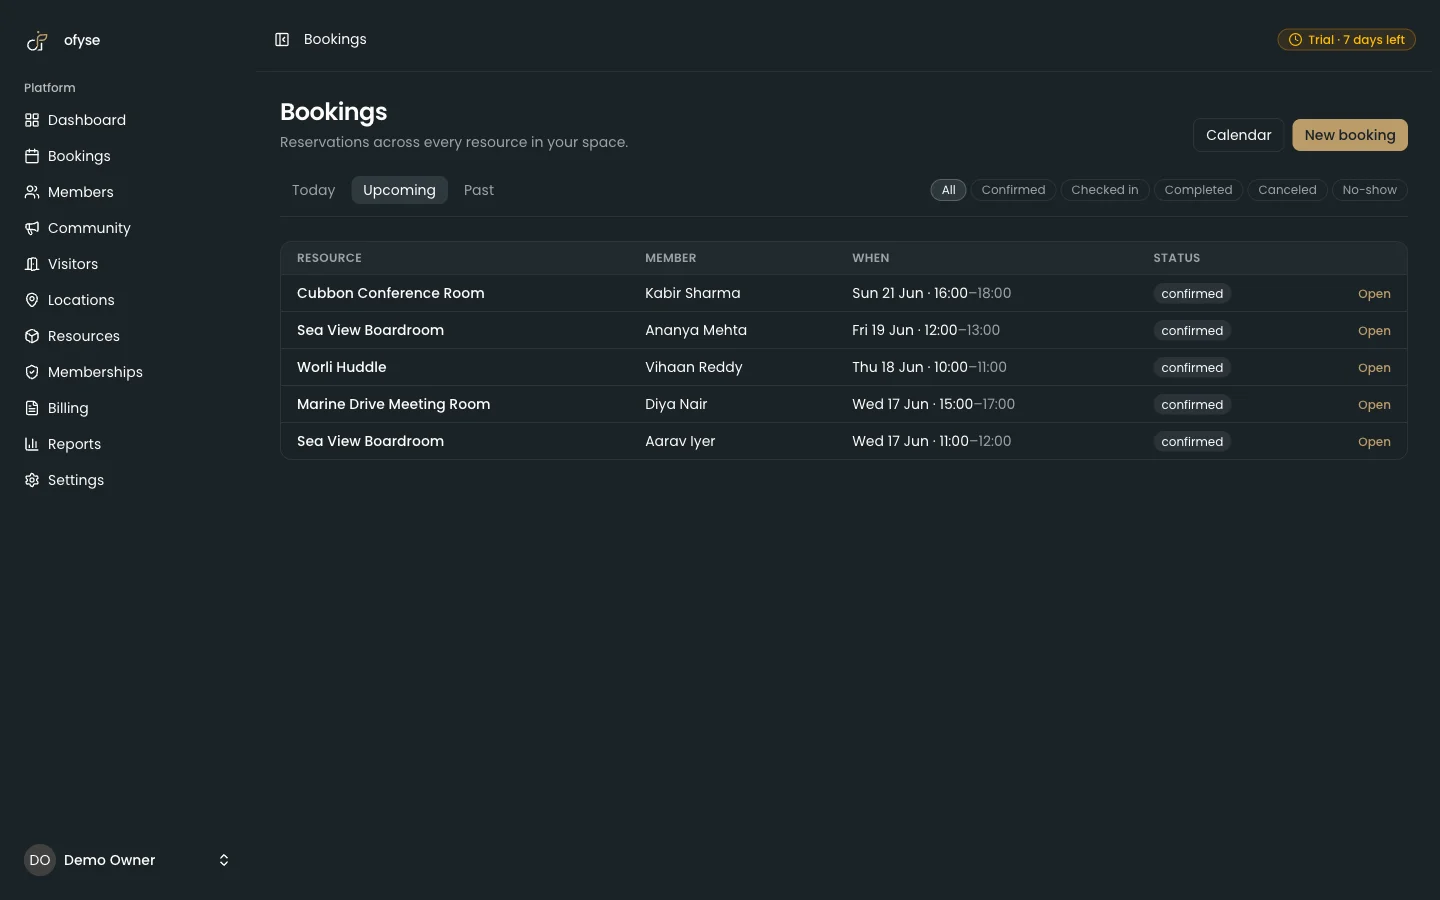The height and width of the screenshot is (900, 1440).
Task: Click the Reports chart icon
Action: coord(32,444)
